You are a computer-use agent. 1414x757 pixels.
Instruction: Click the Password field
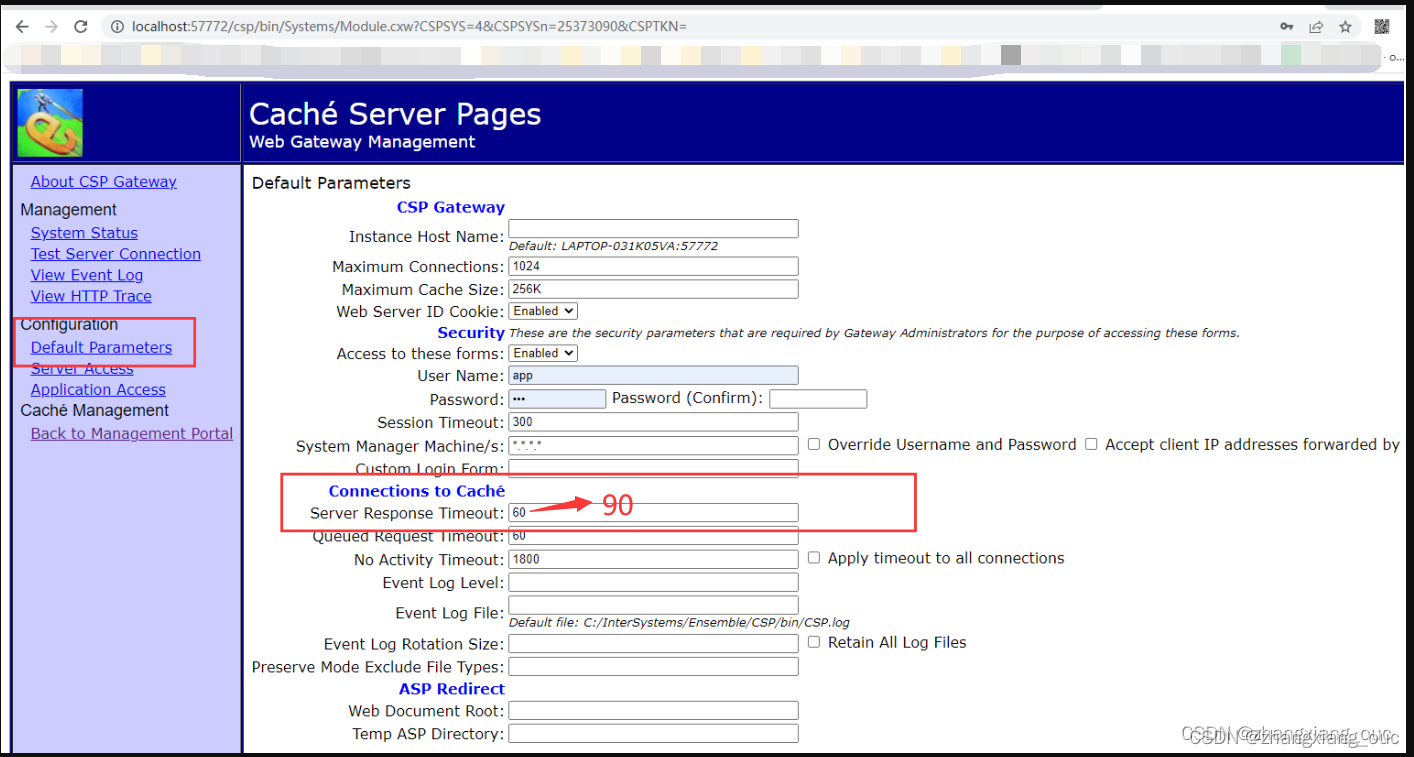click(557, 399)
